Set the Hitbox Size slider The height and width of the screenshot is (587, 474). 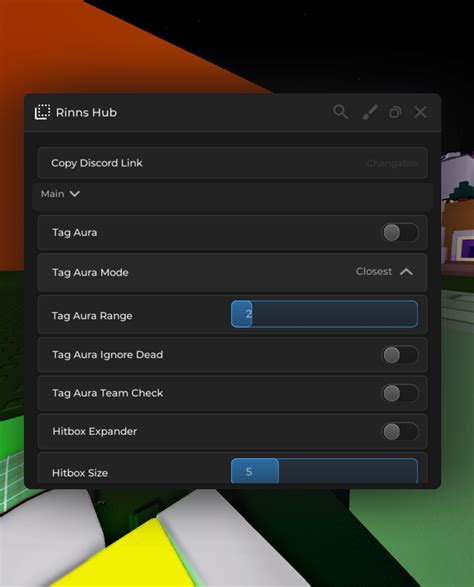tap(324, 471)
